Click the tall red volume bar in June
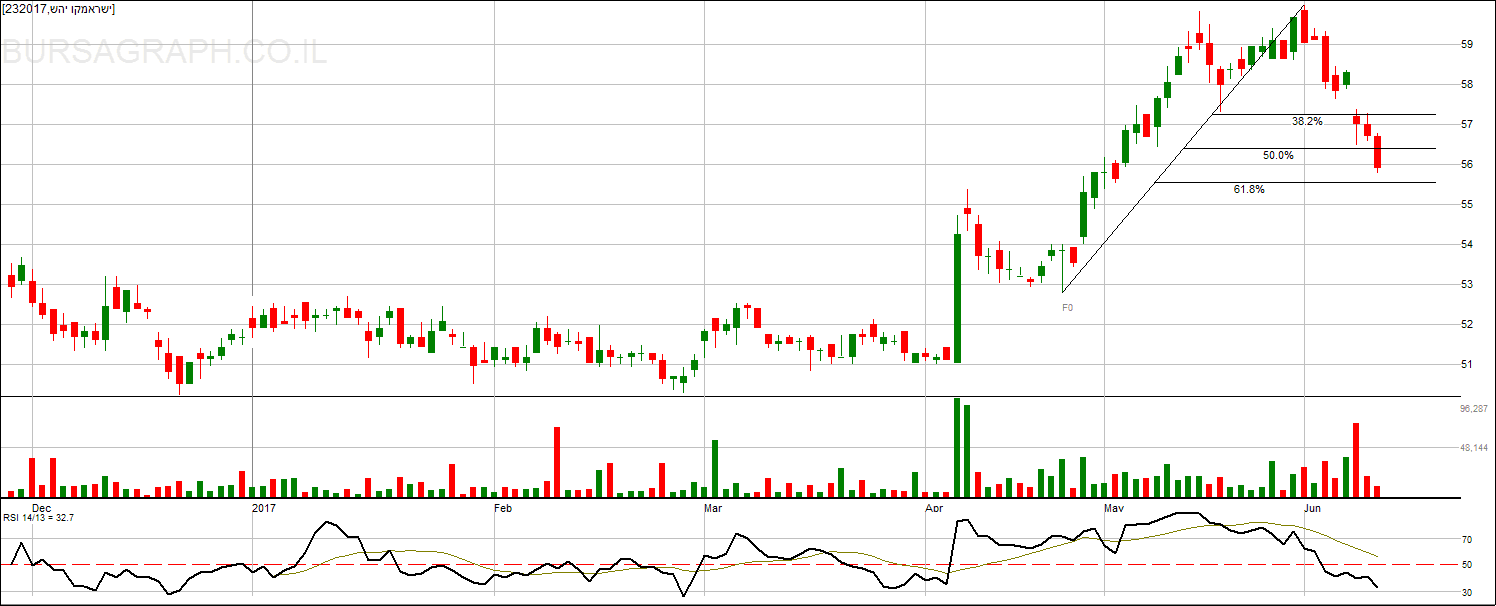 pyautogui.click(x=1356, y=460)
